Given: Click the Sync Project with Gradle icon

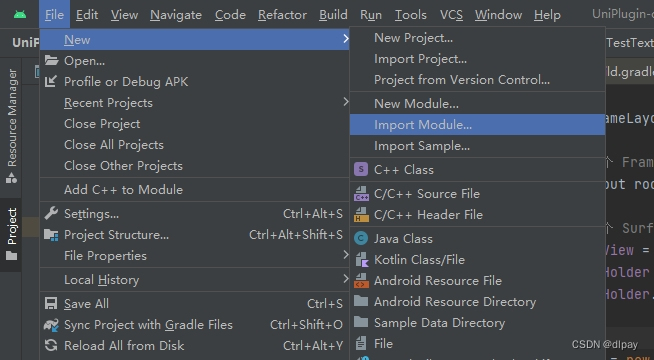Looking at the screenshot, I should [x=51, y=325].
